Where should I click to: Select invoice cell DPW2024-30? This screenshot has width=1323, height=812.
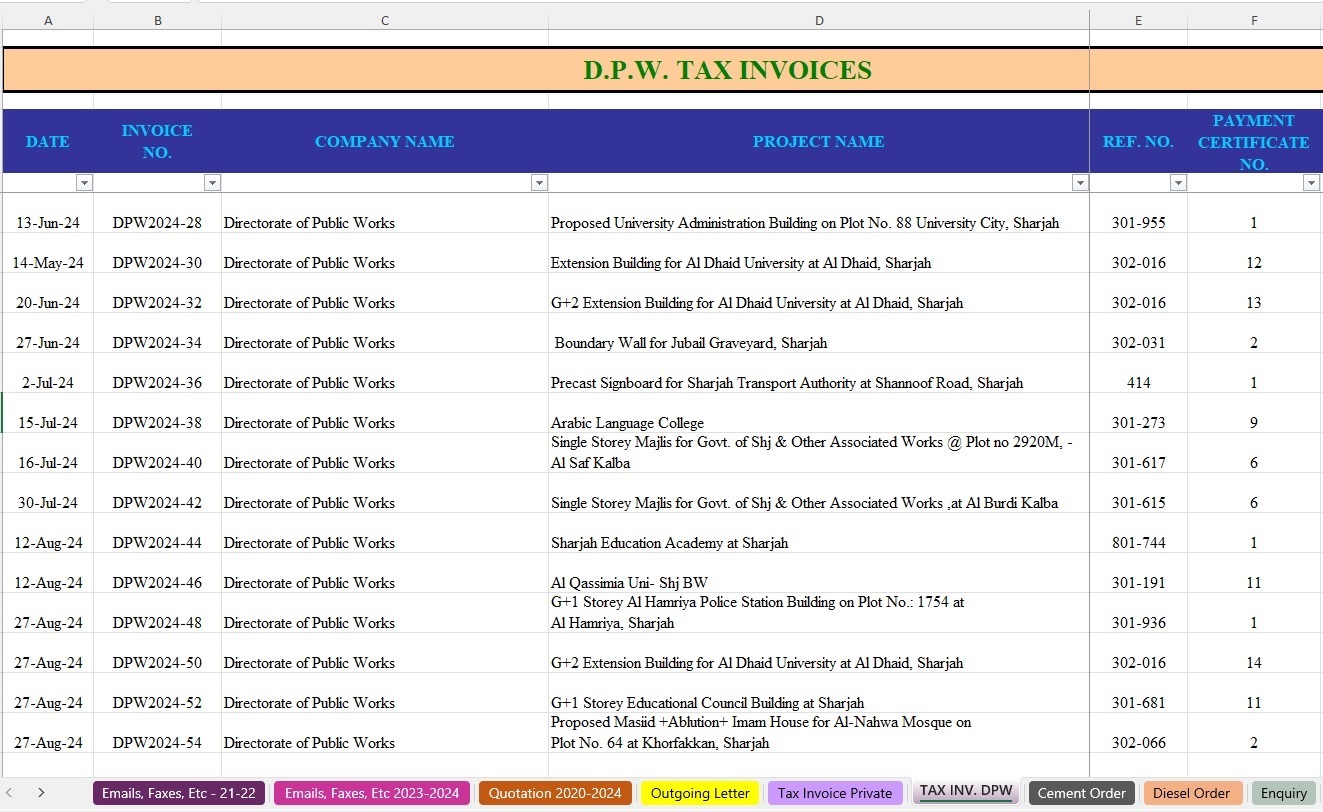click(157, 254)
